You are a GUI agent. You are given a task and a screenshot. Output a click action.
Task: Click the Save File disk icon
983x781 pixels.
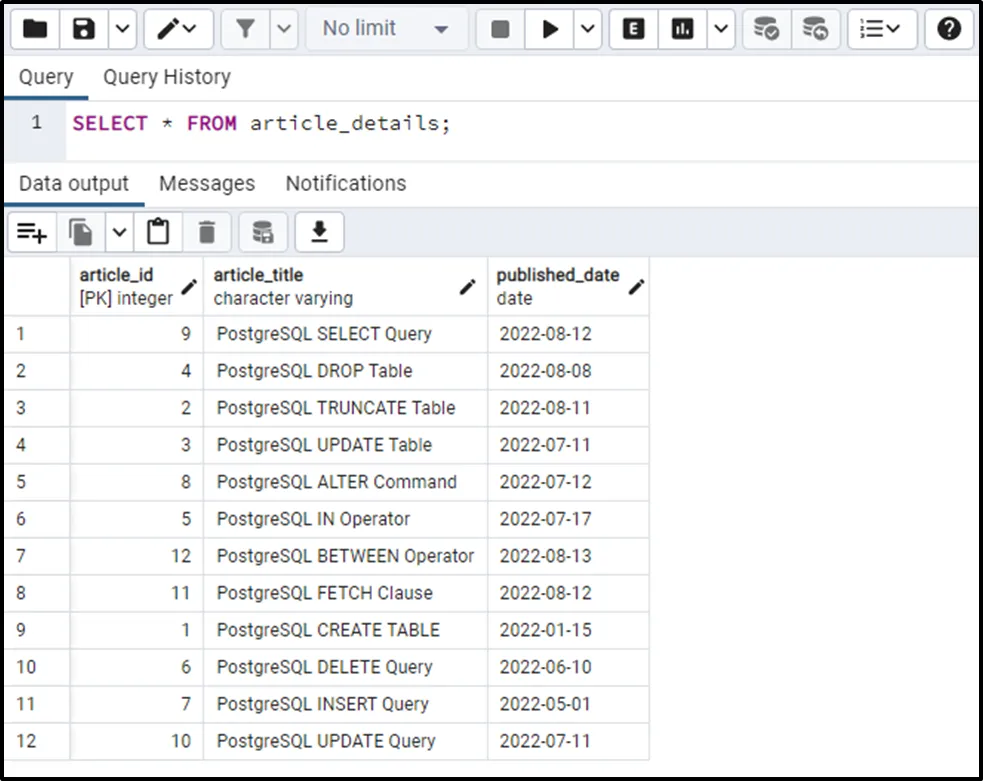84,30
